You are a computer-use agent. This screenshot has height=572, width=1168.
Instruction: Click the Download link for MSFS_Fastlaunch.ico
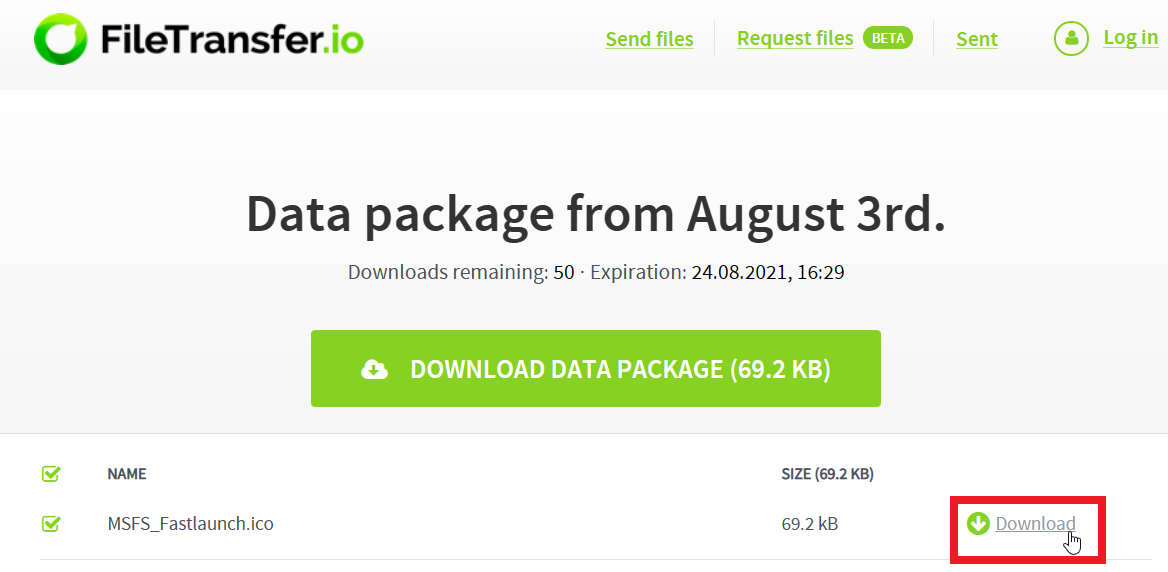[1035, 524]
